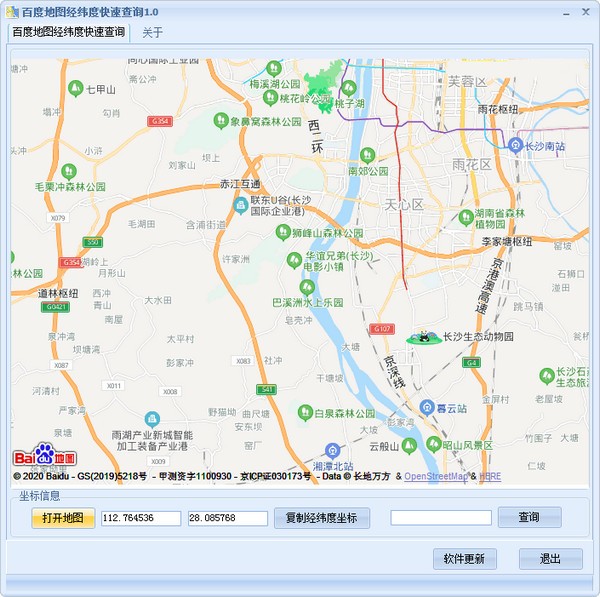Viewport: 600px width, 597px height.
Task: Click the 跳马镇 town label
Action: (x=528, y=306)
